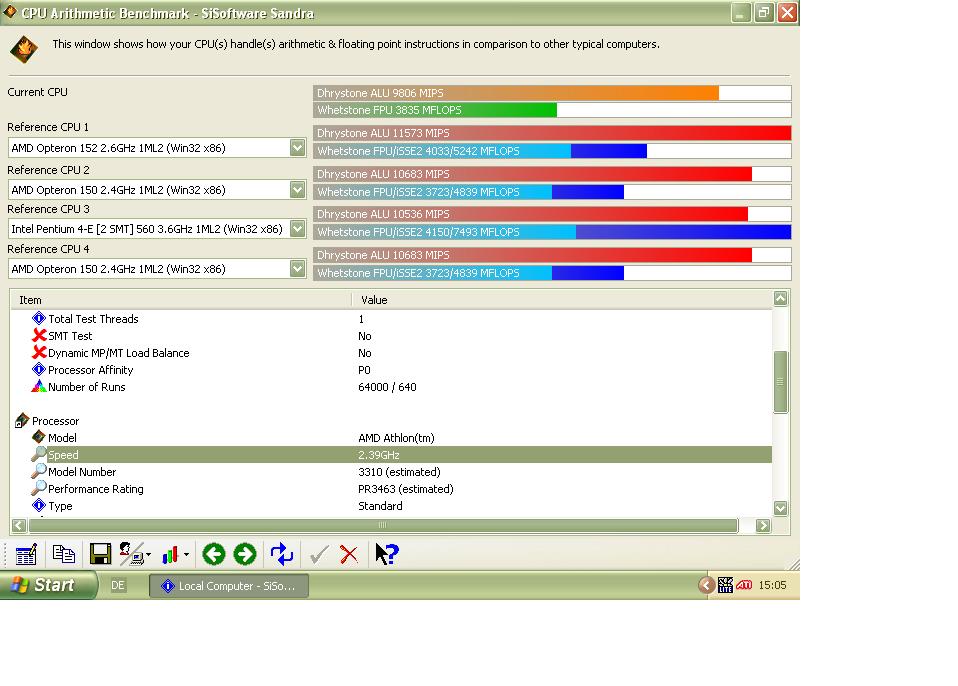Expand hidden tray icons with the round arrow

[x=706, y=585]
